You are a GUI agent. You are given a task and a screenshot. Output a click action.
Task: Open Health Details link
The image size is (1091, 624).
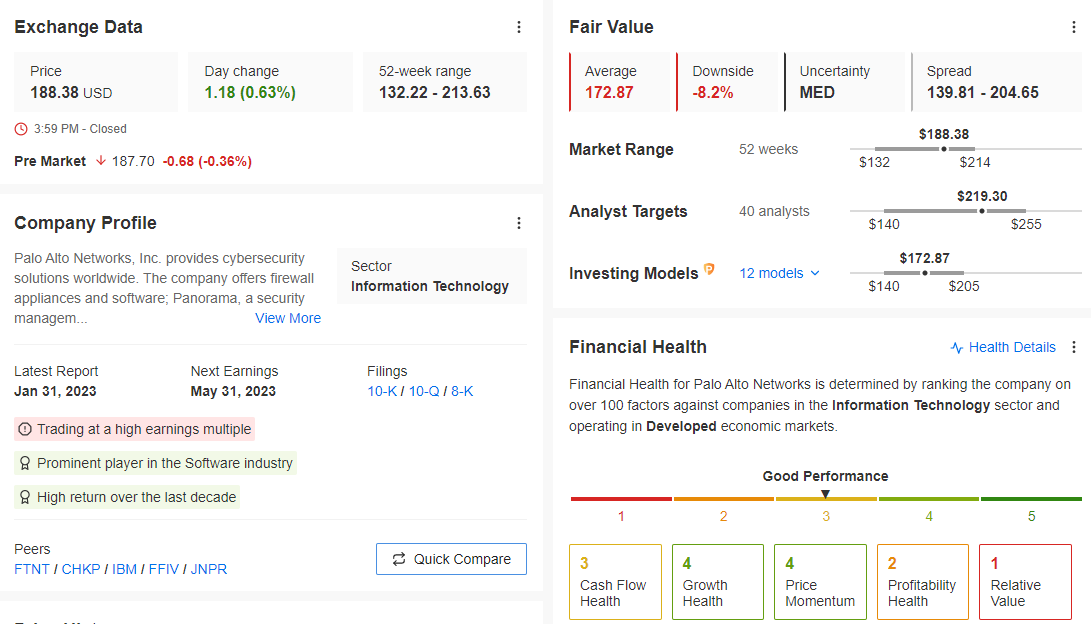click(x=1003, y=347)
